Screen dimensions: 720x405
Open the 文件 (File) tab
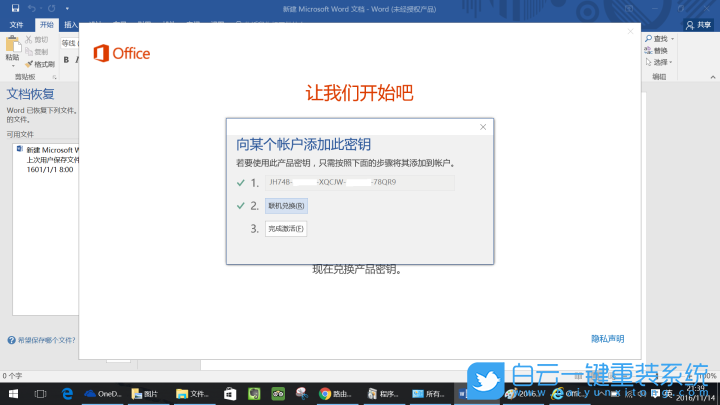tap(16, 25)
